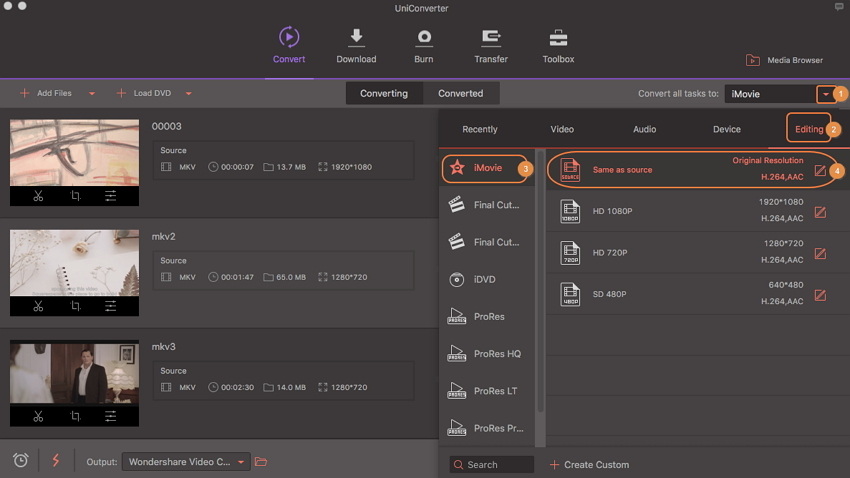Click the mkv2 video thumbnail
Screen dimensions: 850x478
pos(74,263)
